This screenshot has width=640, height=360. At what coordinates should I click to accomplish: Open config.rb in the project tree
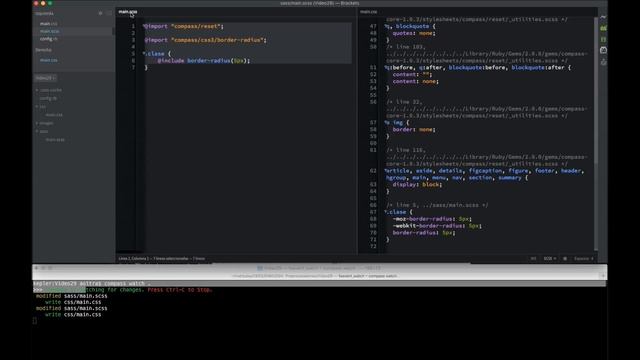[x=48, y=98]
